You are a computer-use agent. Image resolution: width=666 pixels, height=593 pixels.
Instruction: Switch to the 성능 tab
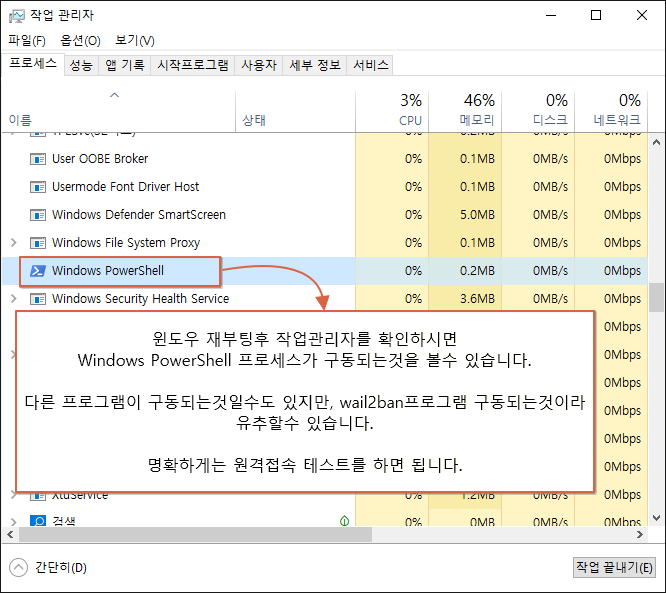pyautogui.click(x=81, y=65)
